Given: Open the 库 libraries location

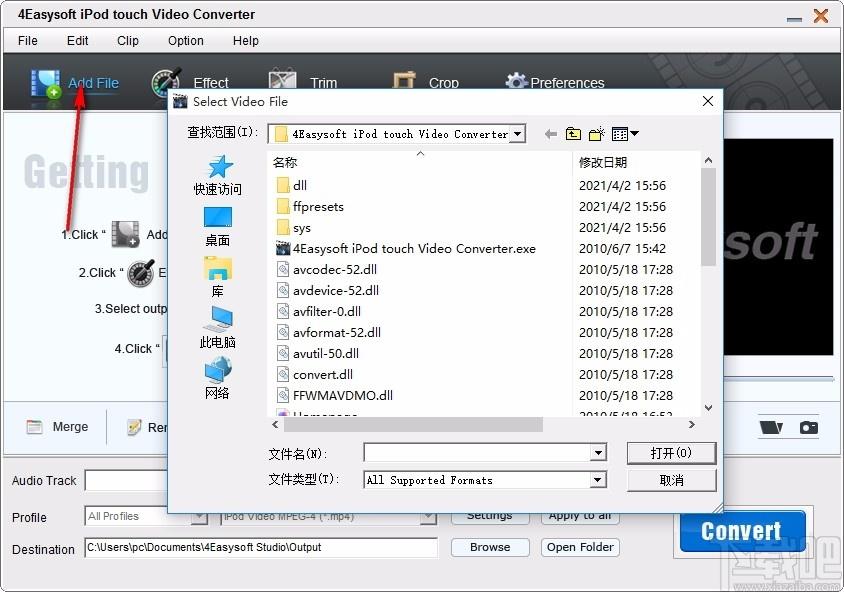Looking at the screenshot, I should click(217, 278).
